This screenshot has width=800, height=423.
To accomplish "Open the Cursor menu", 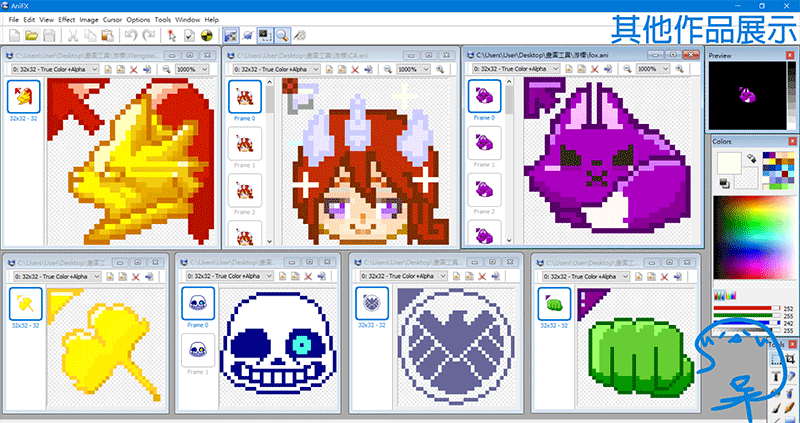I will (112, 19).
